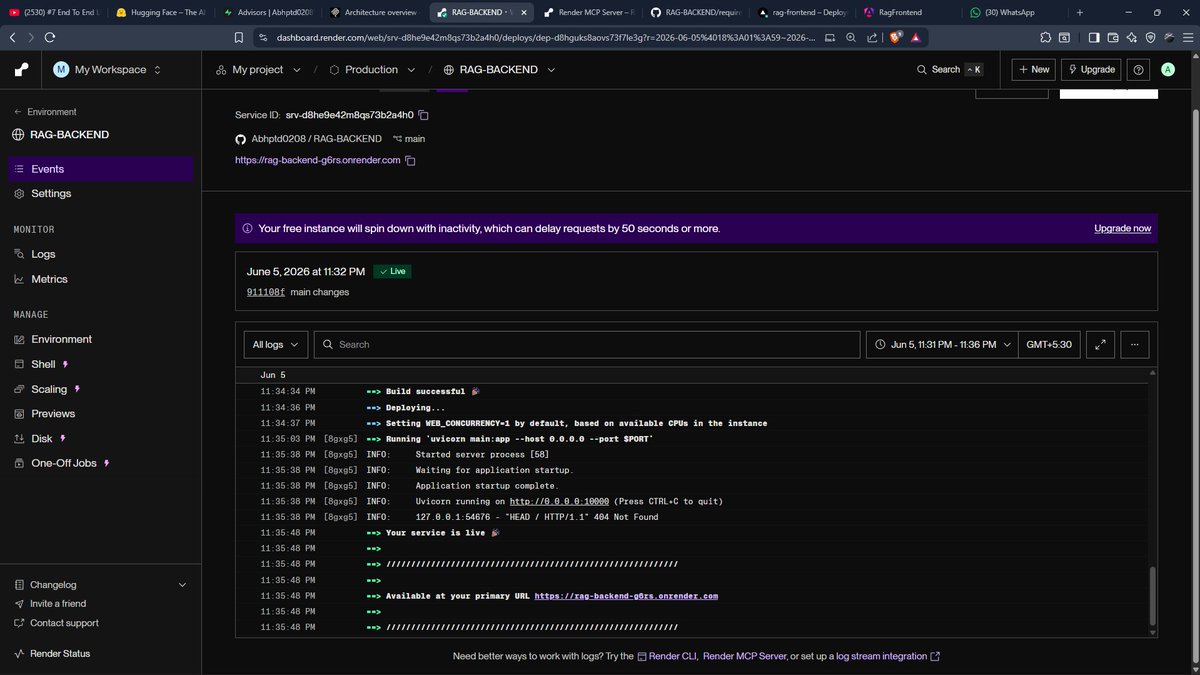Click the Upgrade button
Image resolution: width=1200 pixels, height=675 pixels.
[1091, 70]
